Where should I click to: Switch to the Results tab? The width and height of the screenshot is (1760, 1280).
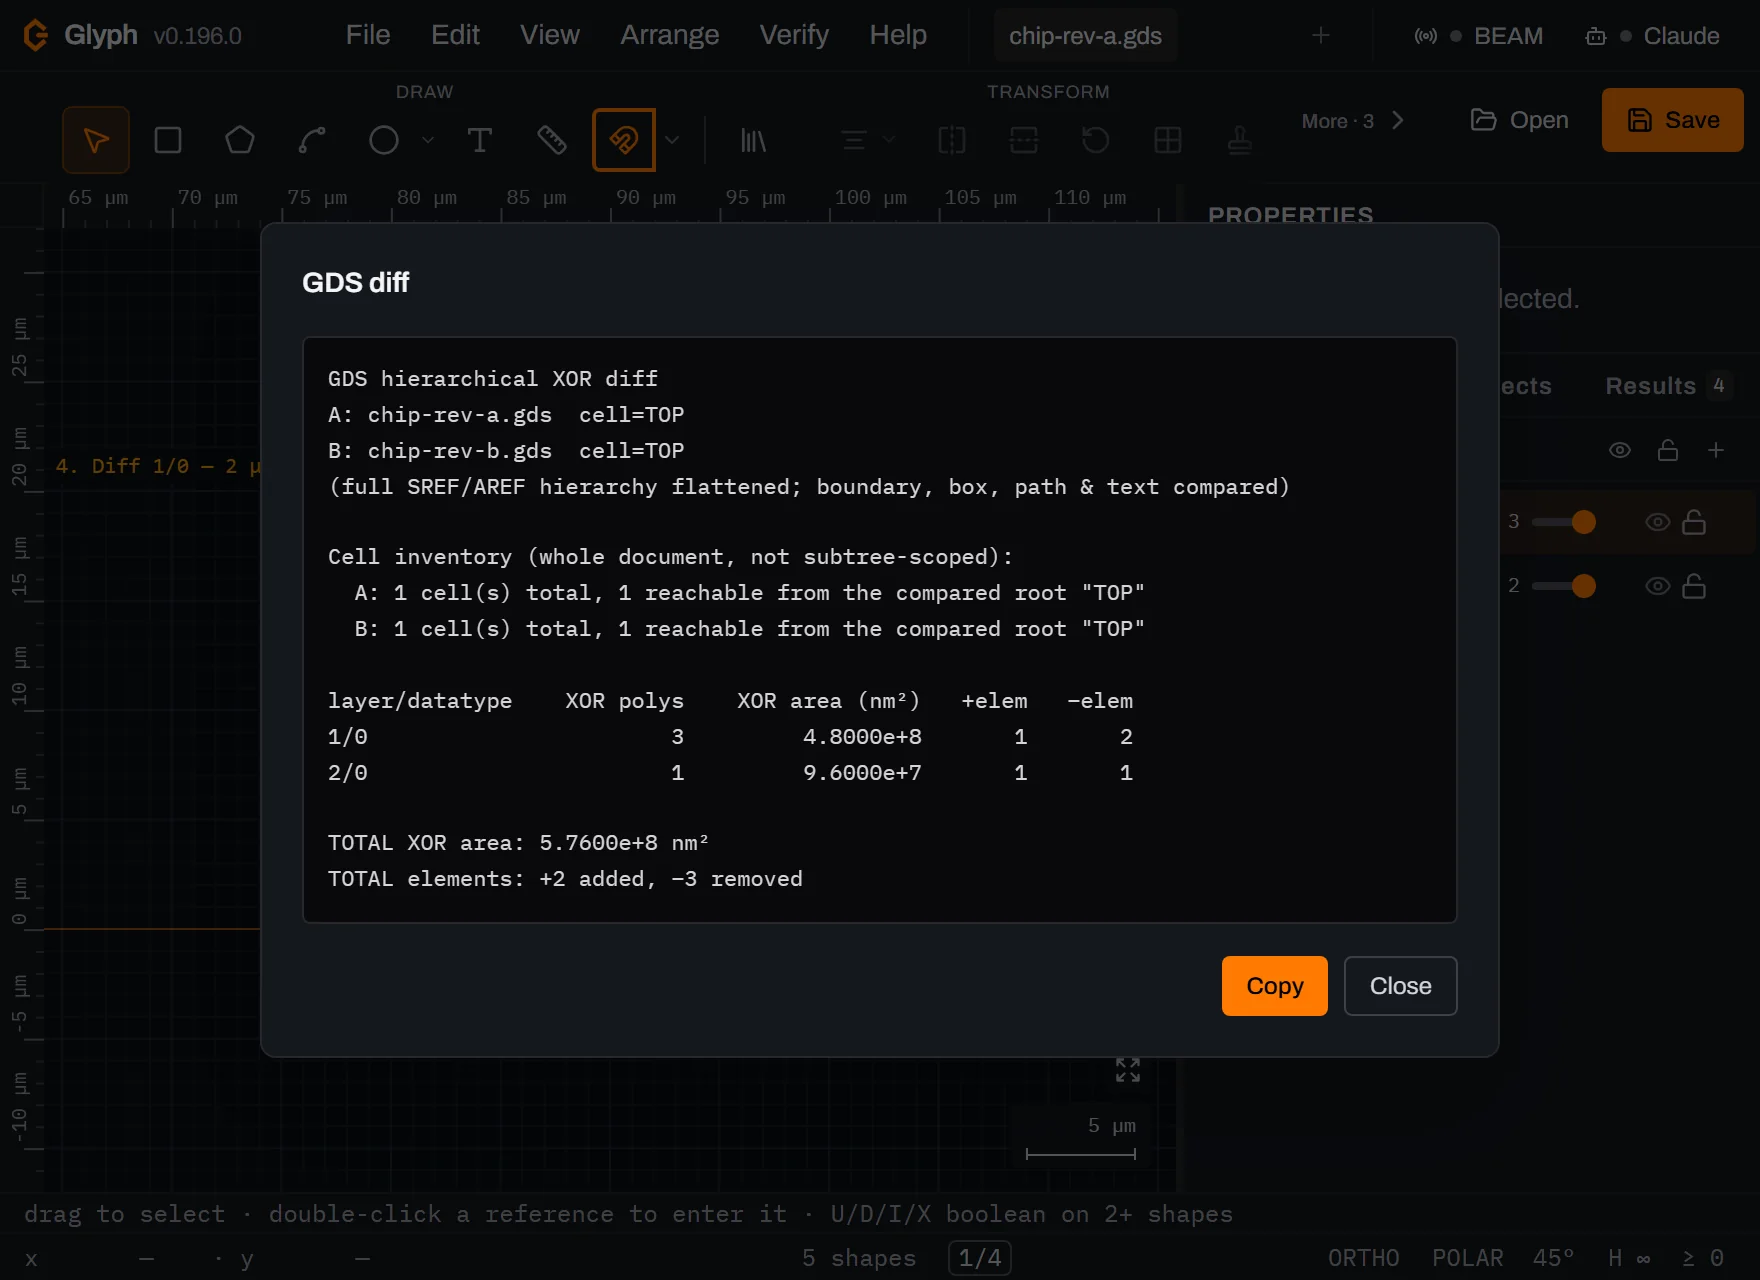pyautogui.click(x=1668, y=386)
